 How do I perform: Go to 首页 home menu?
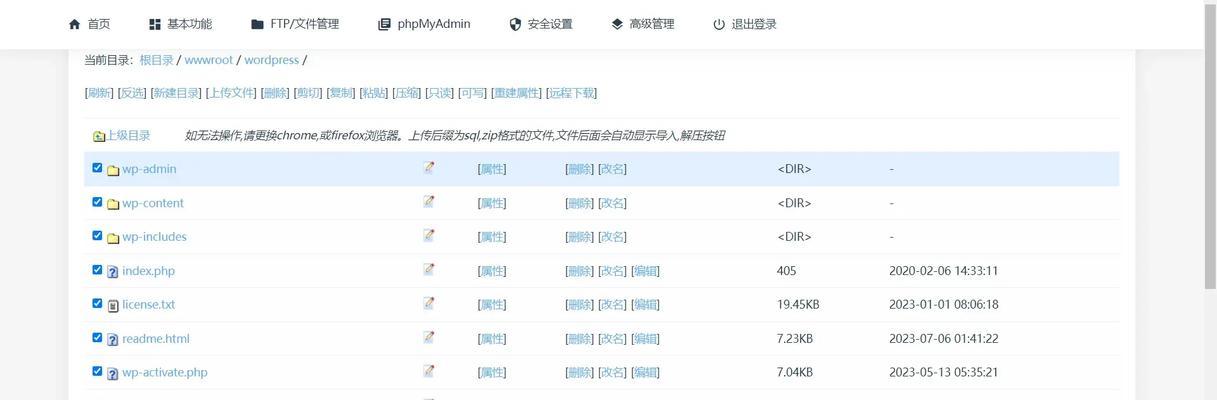coord(89,24)
